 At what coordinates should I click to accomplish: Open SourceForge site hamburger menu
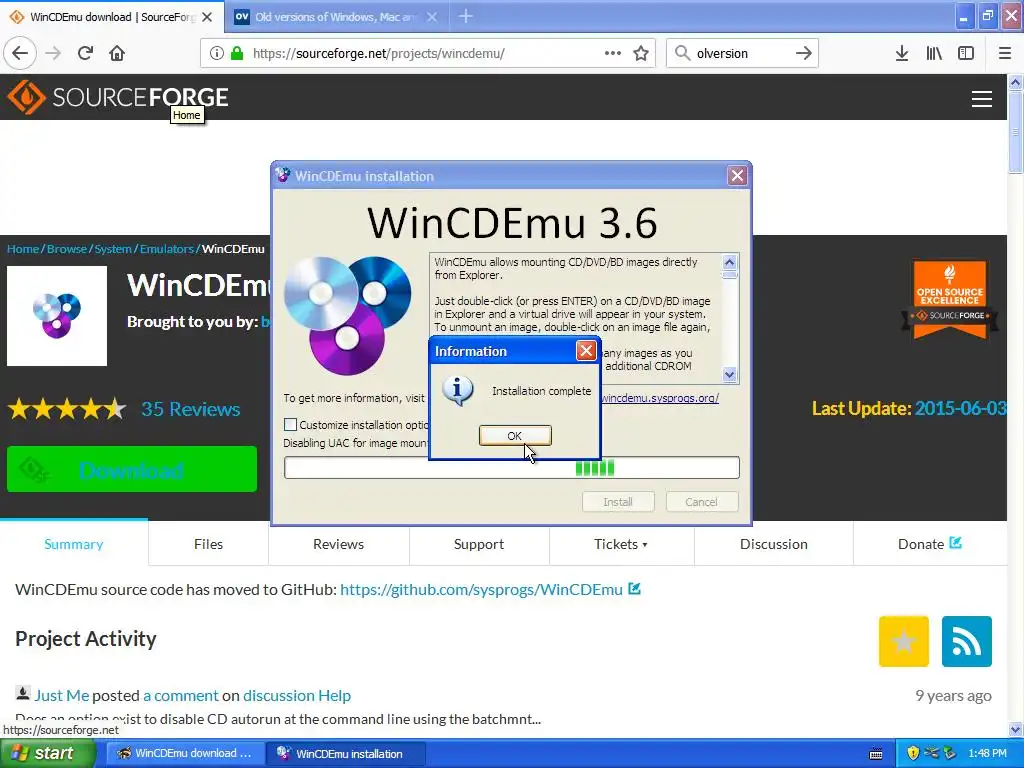click(x=982, y=99)
